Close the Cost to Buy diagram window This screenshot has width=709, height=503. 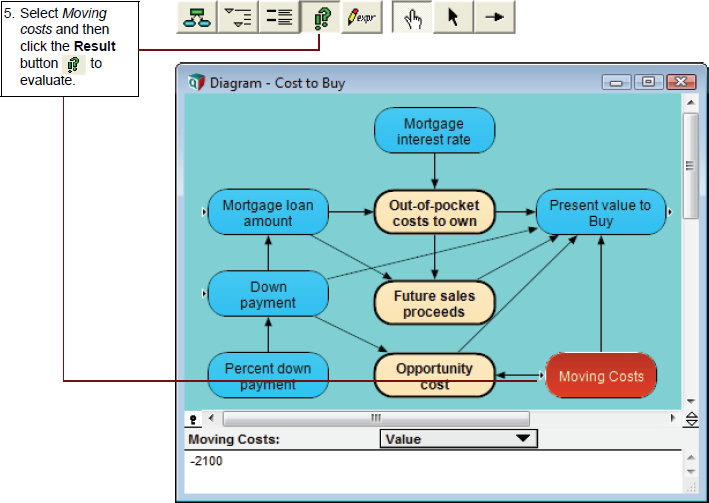pyautogui.click(x=681, y=82)
